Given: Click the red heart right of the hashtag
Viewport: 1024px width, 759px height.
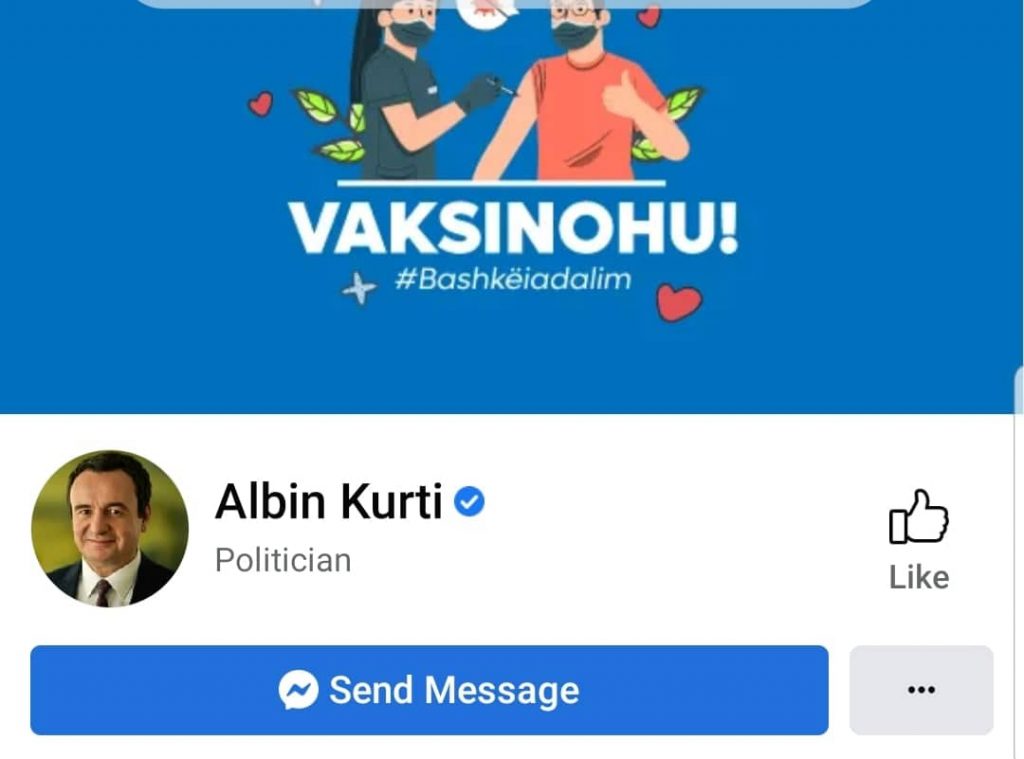Looking at the screenshot, I should tap(679, 302).
